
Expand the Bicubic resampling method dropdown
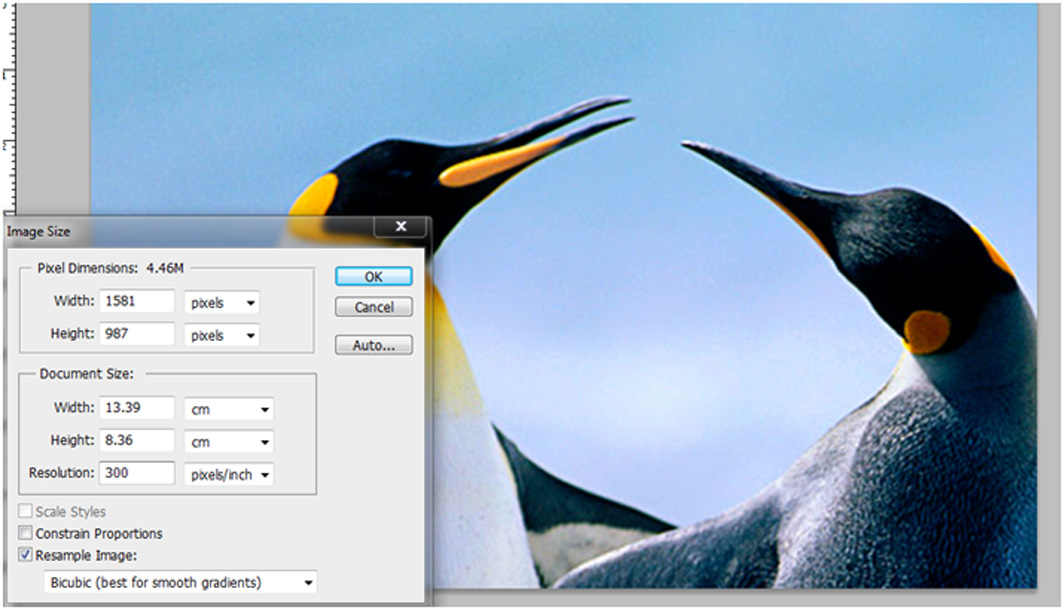[x=180, y=582]
